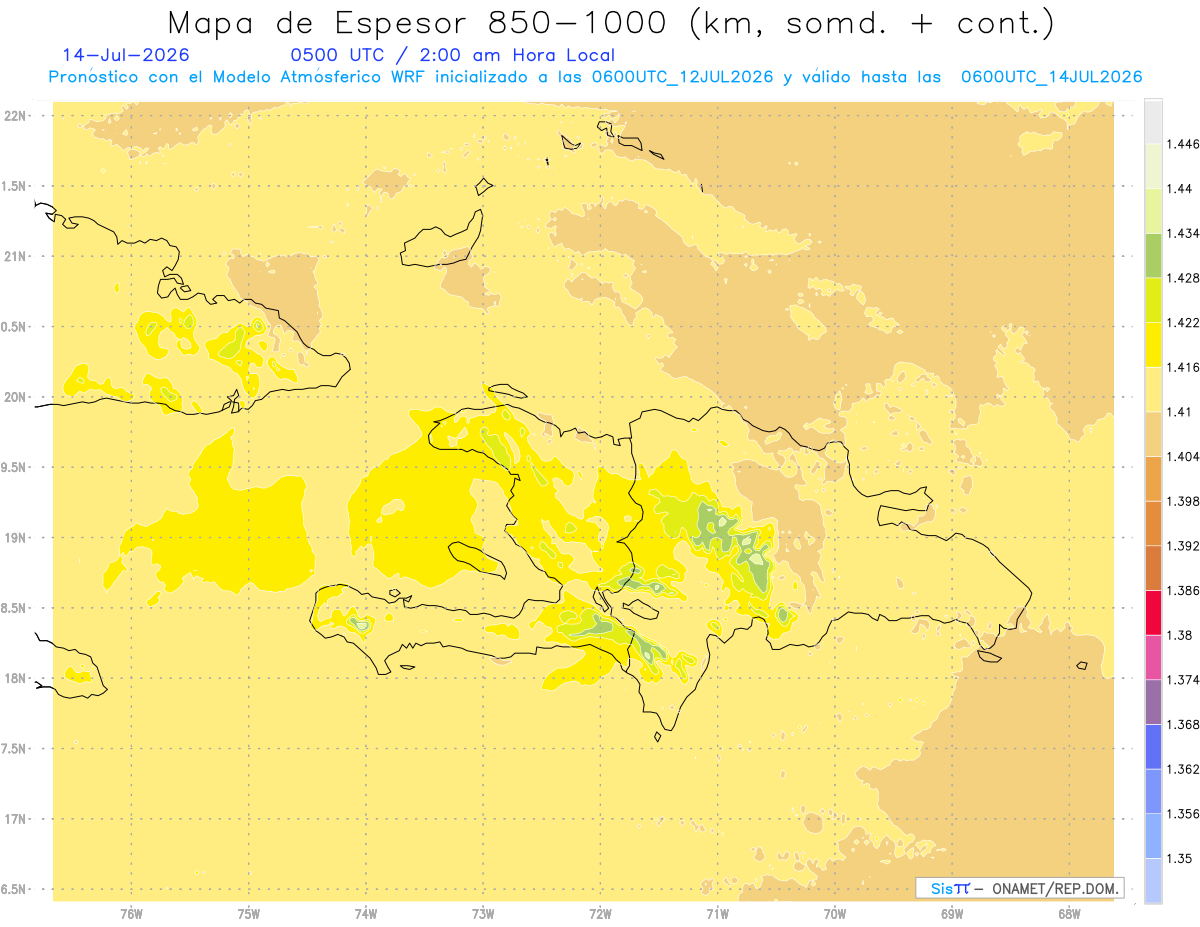This screenshot has width=1200, height=927.
Task: Pick the purple swatch between 1.368 and 1.374
Action: 1153,702
